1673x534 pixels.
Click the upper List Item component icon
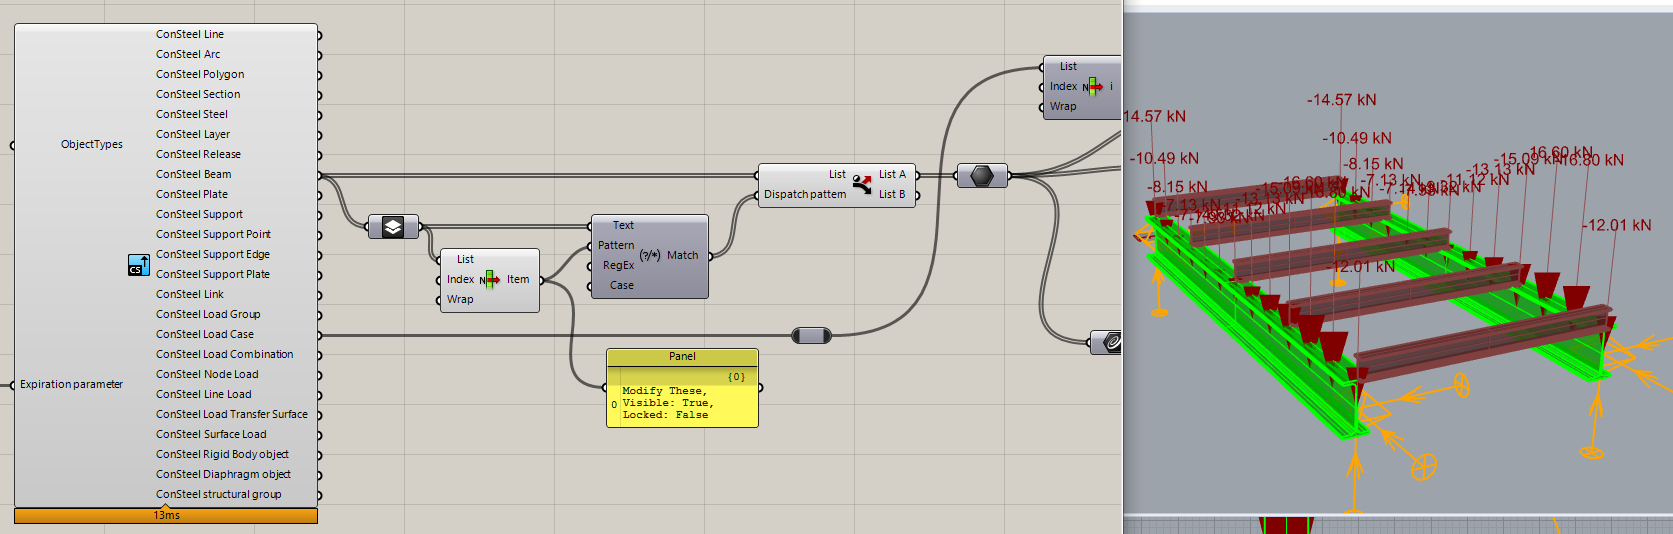[x=1093, y=87]
